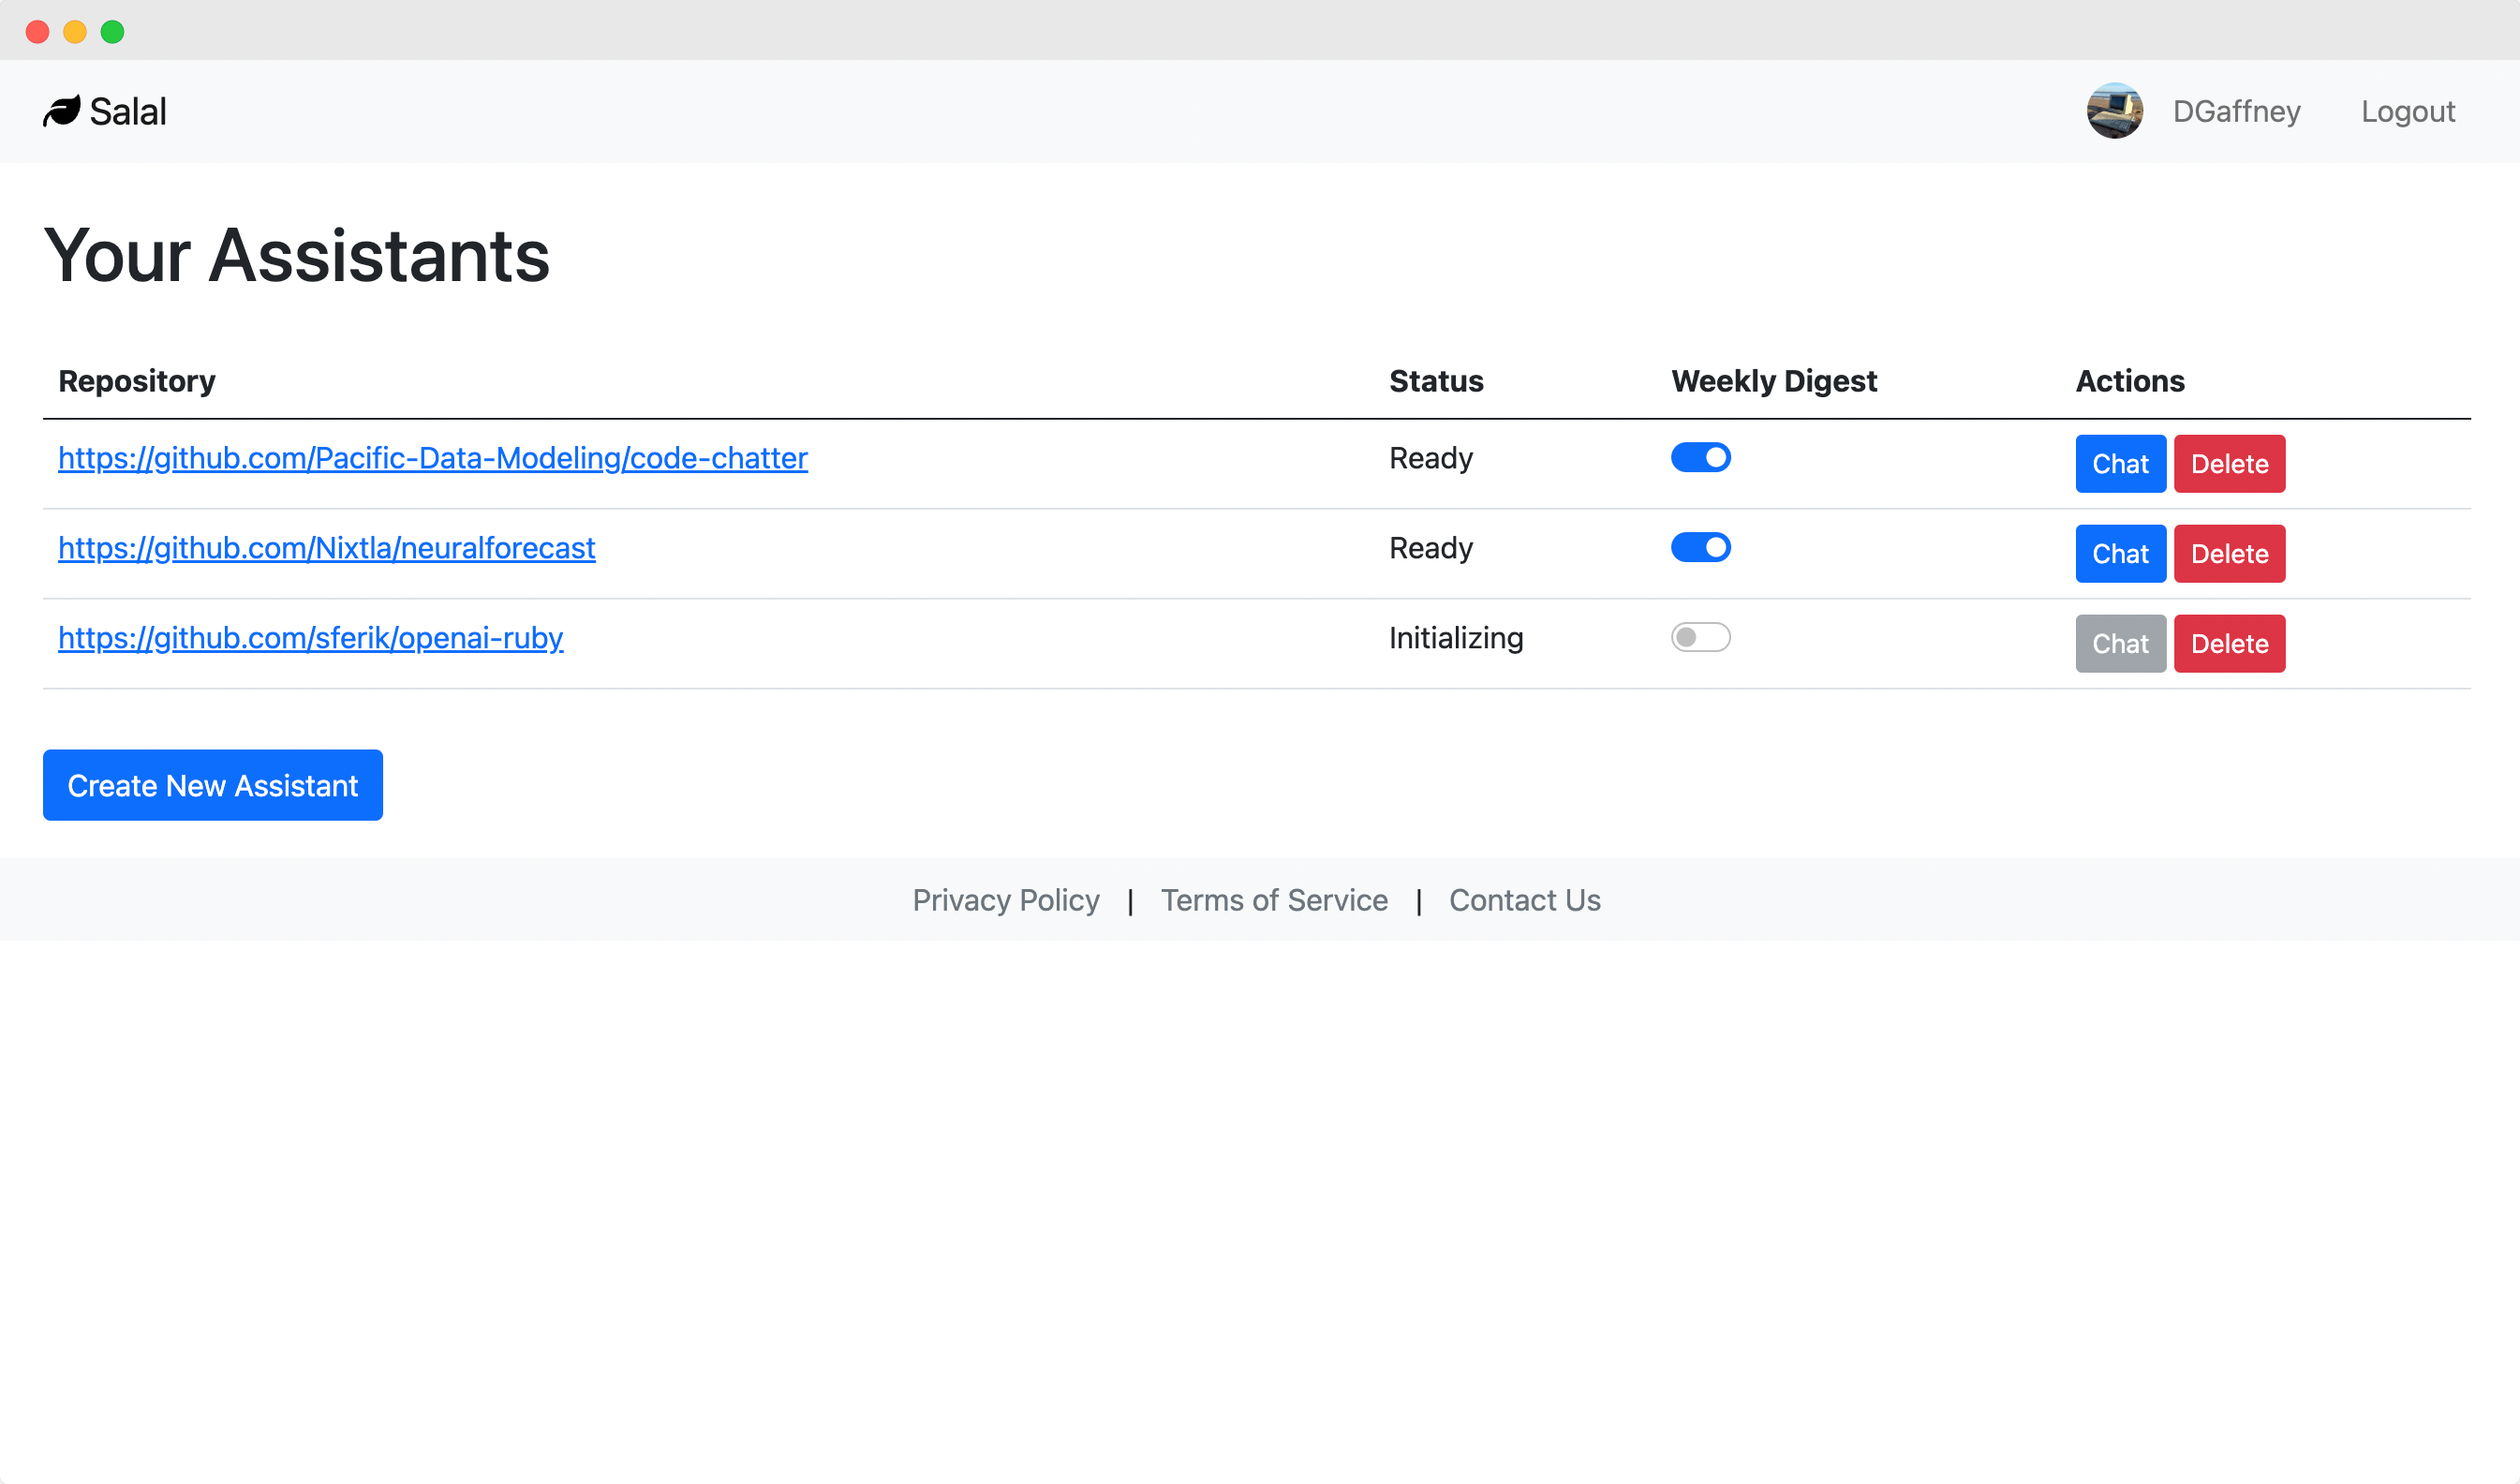Click Delete button for openai-ruby

coord(2229,642)
